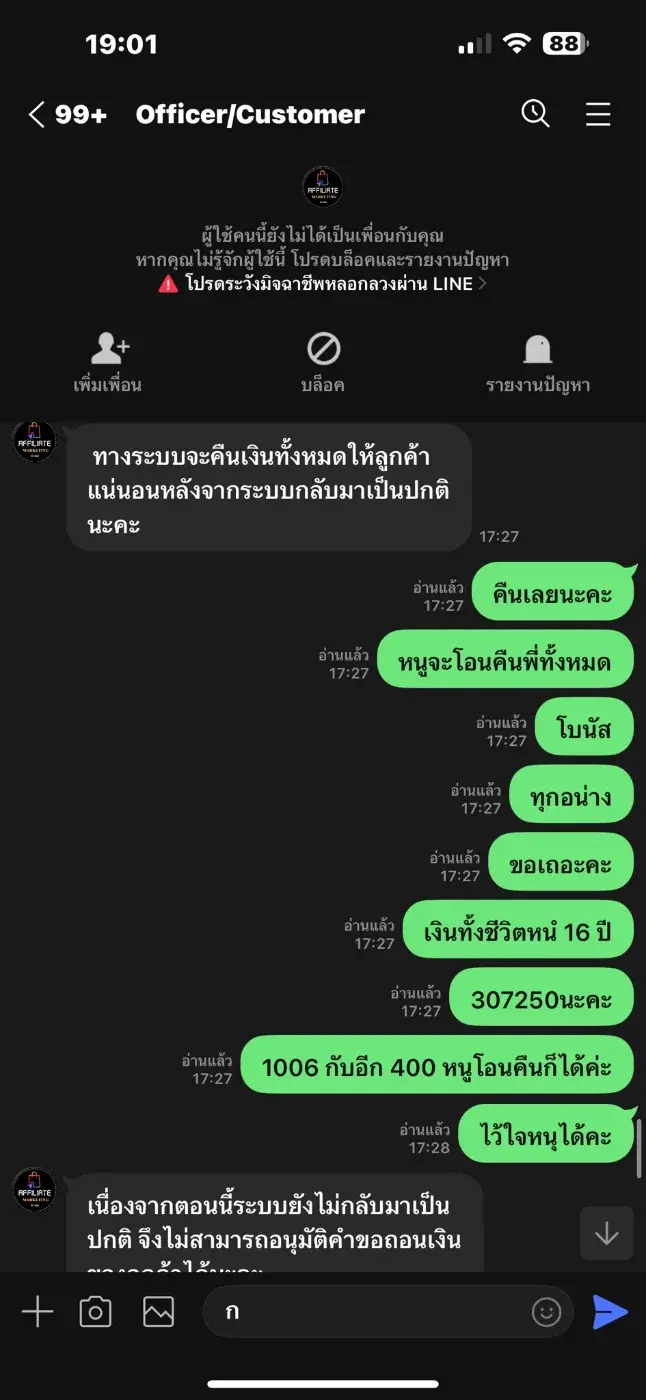Tap Affiliate Marketing profile picture at top
Image resolution: width=646 pixels, height=1400 pixels.
[x=323, y=187]
